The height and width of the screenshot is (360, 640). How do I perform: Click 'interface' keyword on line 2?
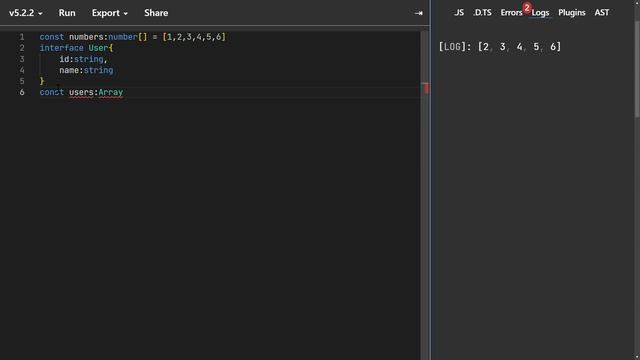62,48
